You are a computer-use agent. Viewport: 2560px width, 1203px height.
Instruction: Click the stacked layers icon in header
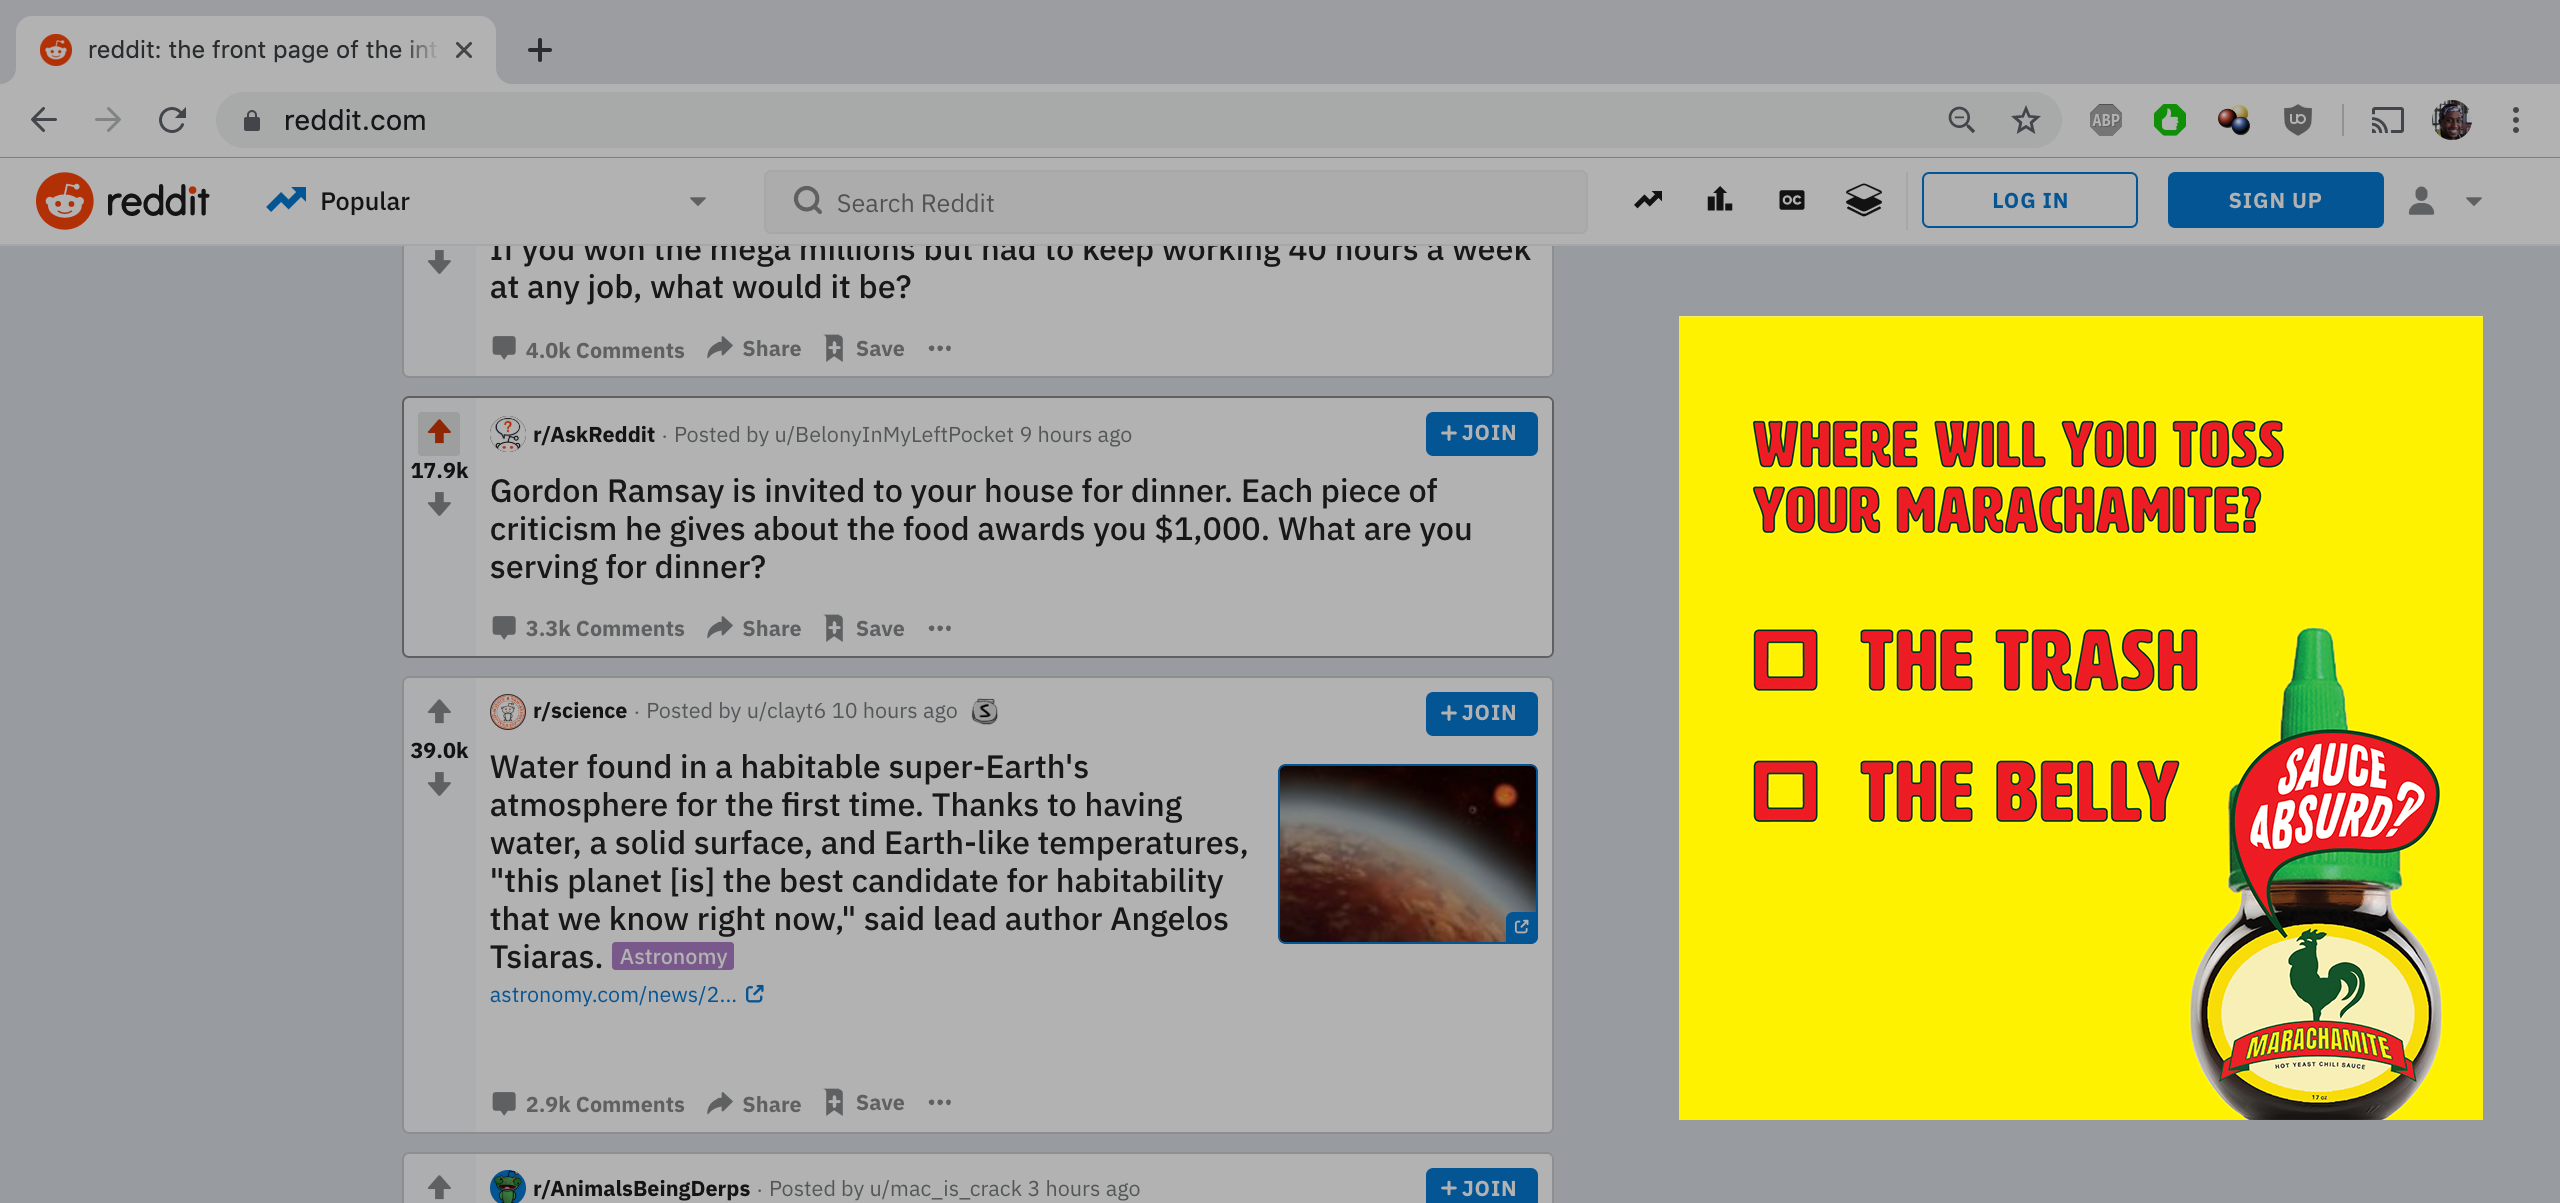pyautogui.click(x=1863, y=201)
